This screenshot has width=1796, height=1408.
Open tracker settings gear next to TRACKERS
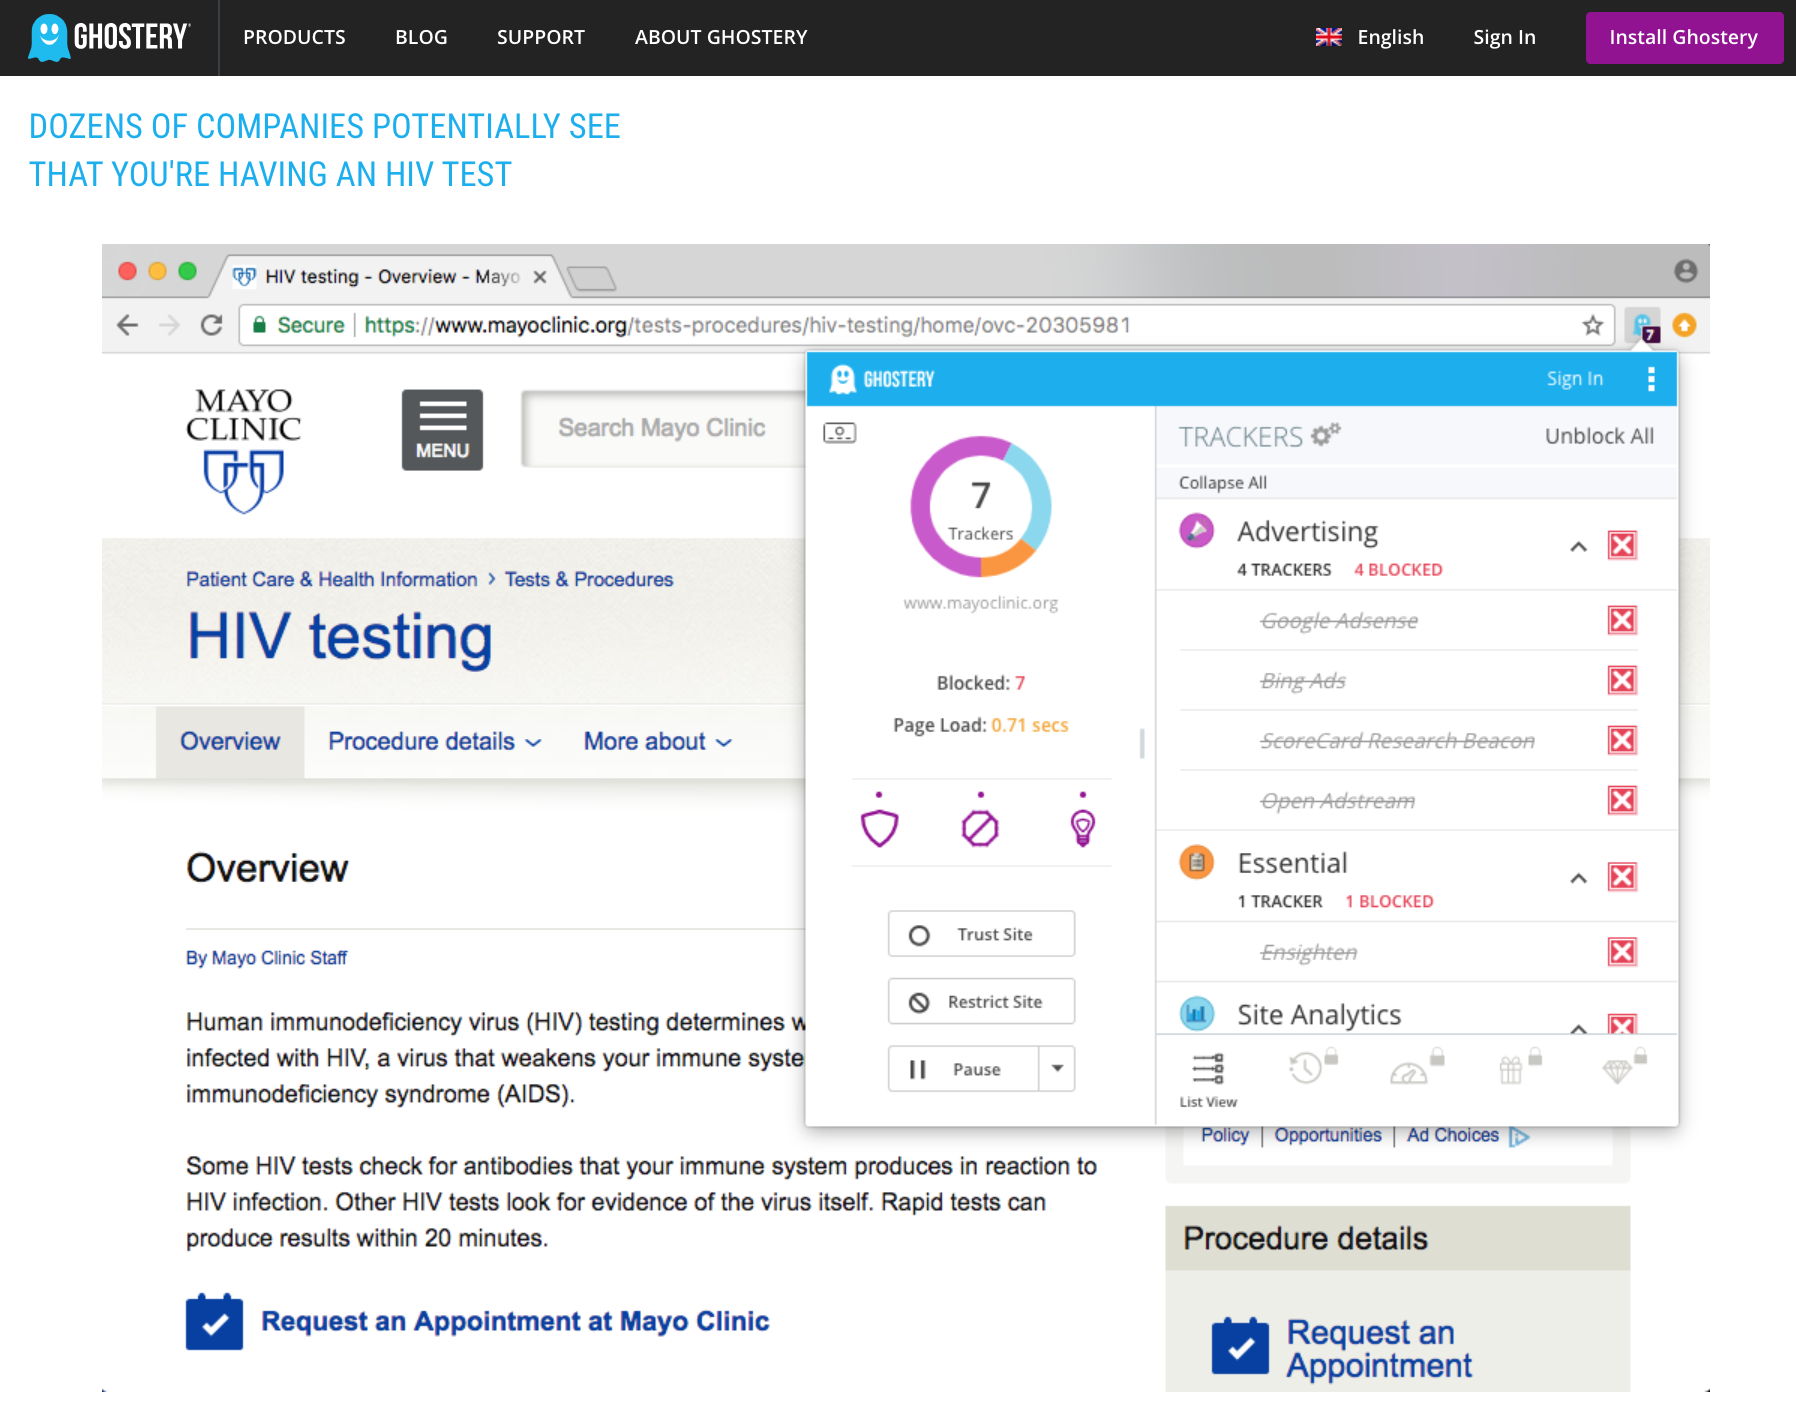1325,435
